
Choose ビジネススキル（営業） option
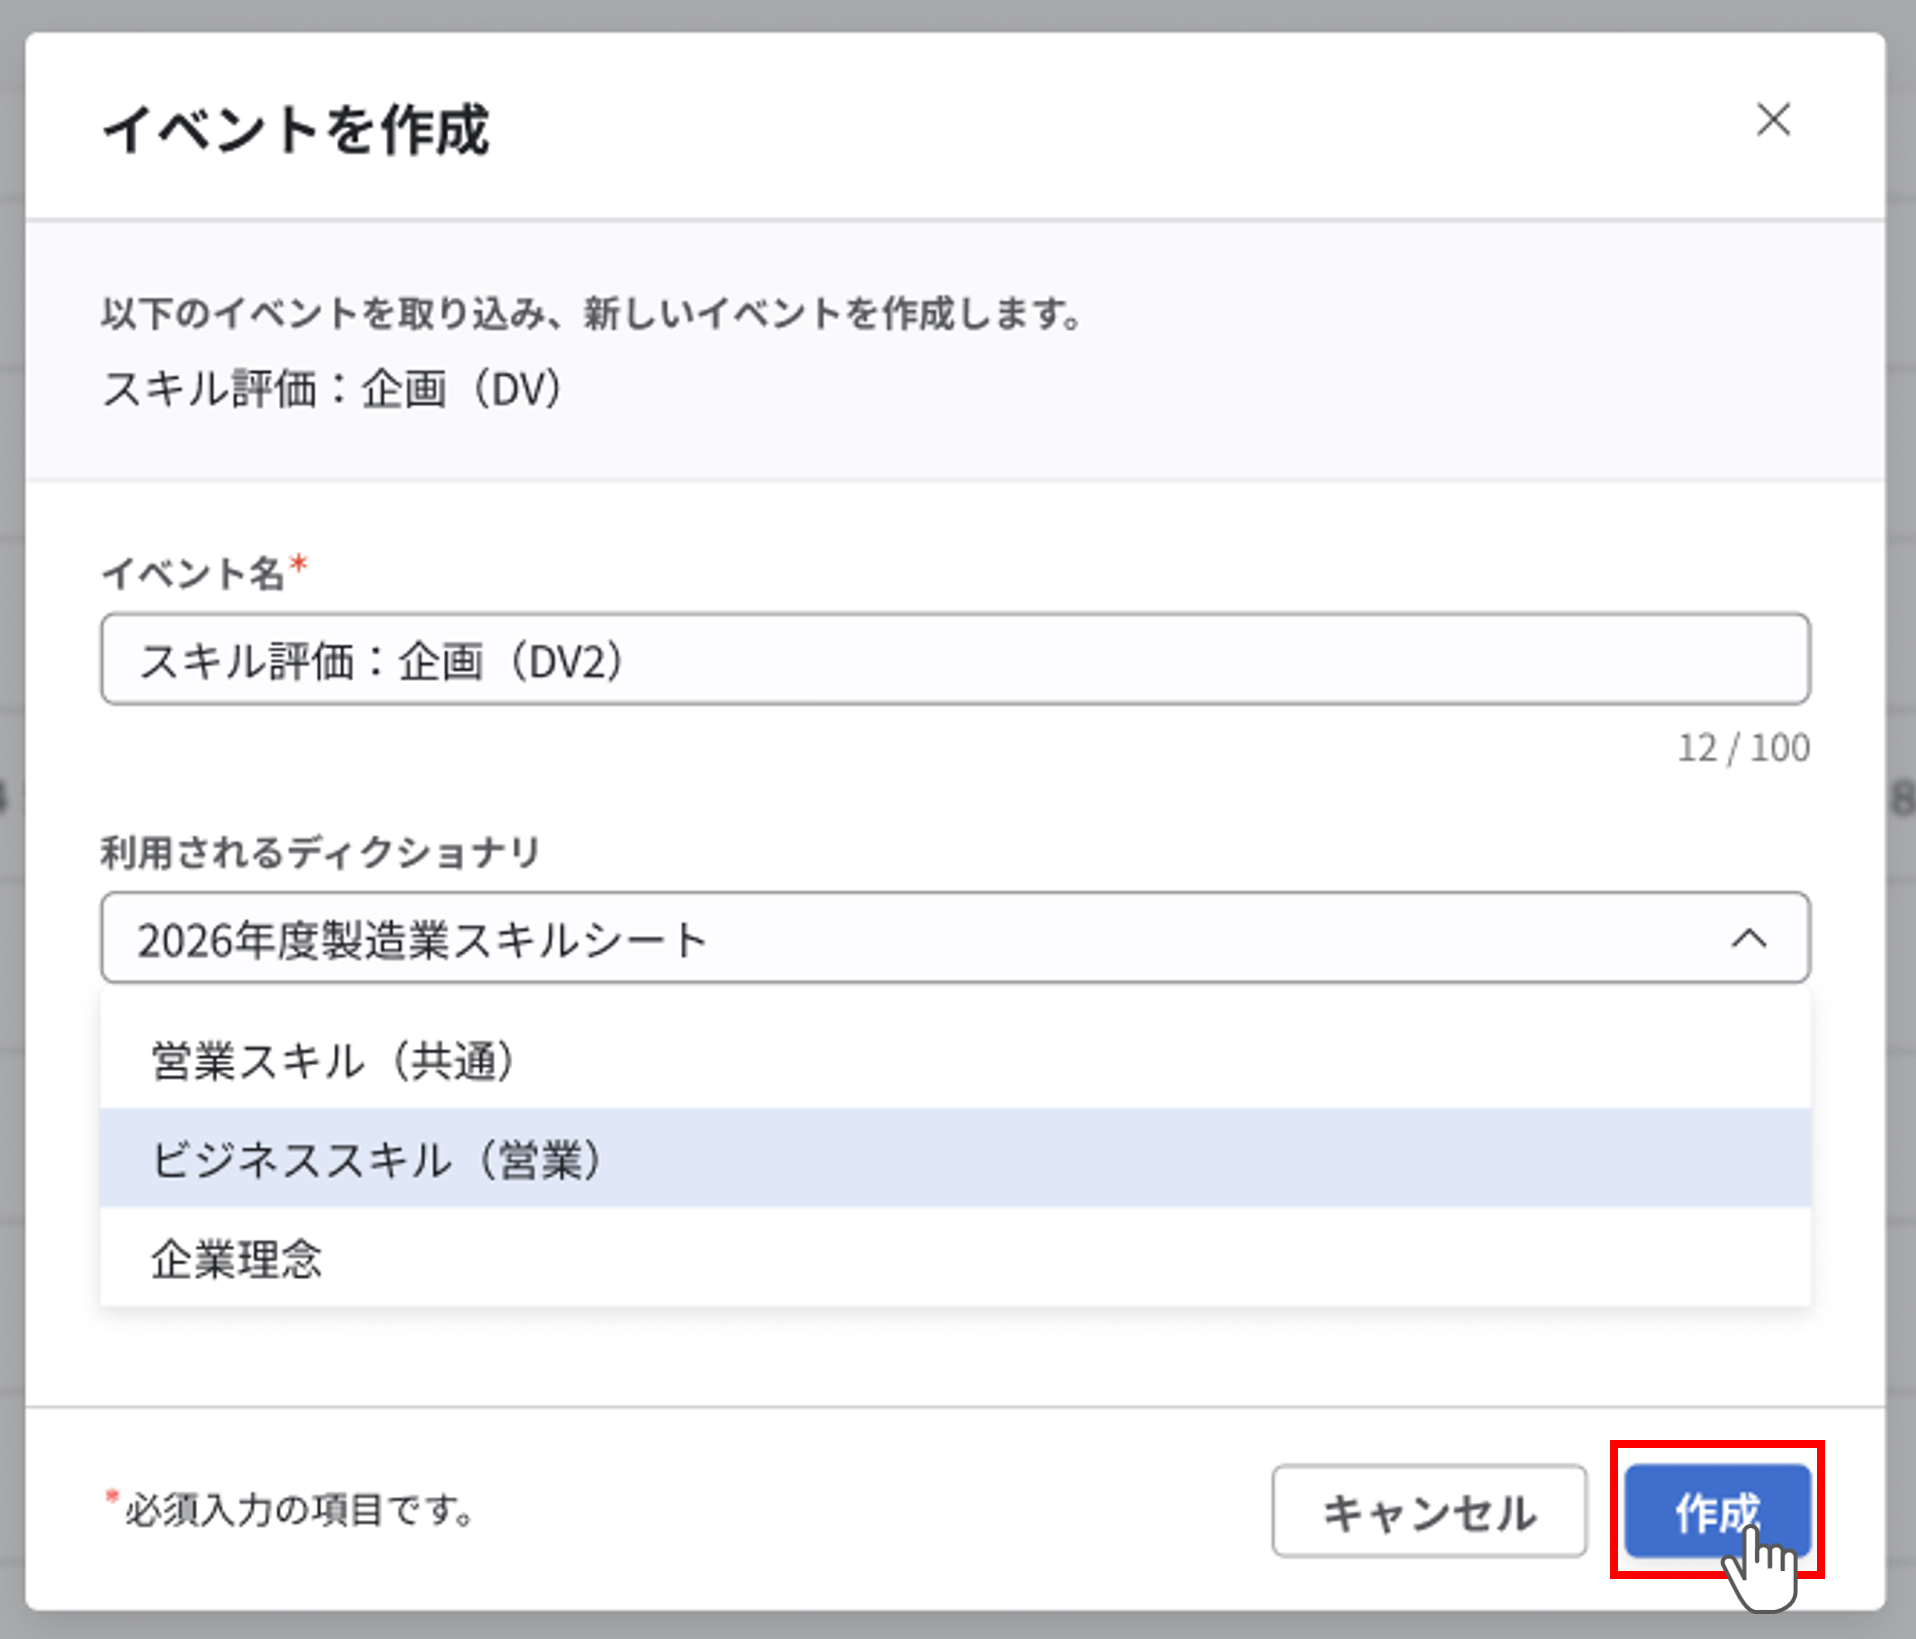pos(377,1160)
